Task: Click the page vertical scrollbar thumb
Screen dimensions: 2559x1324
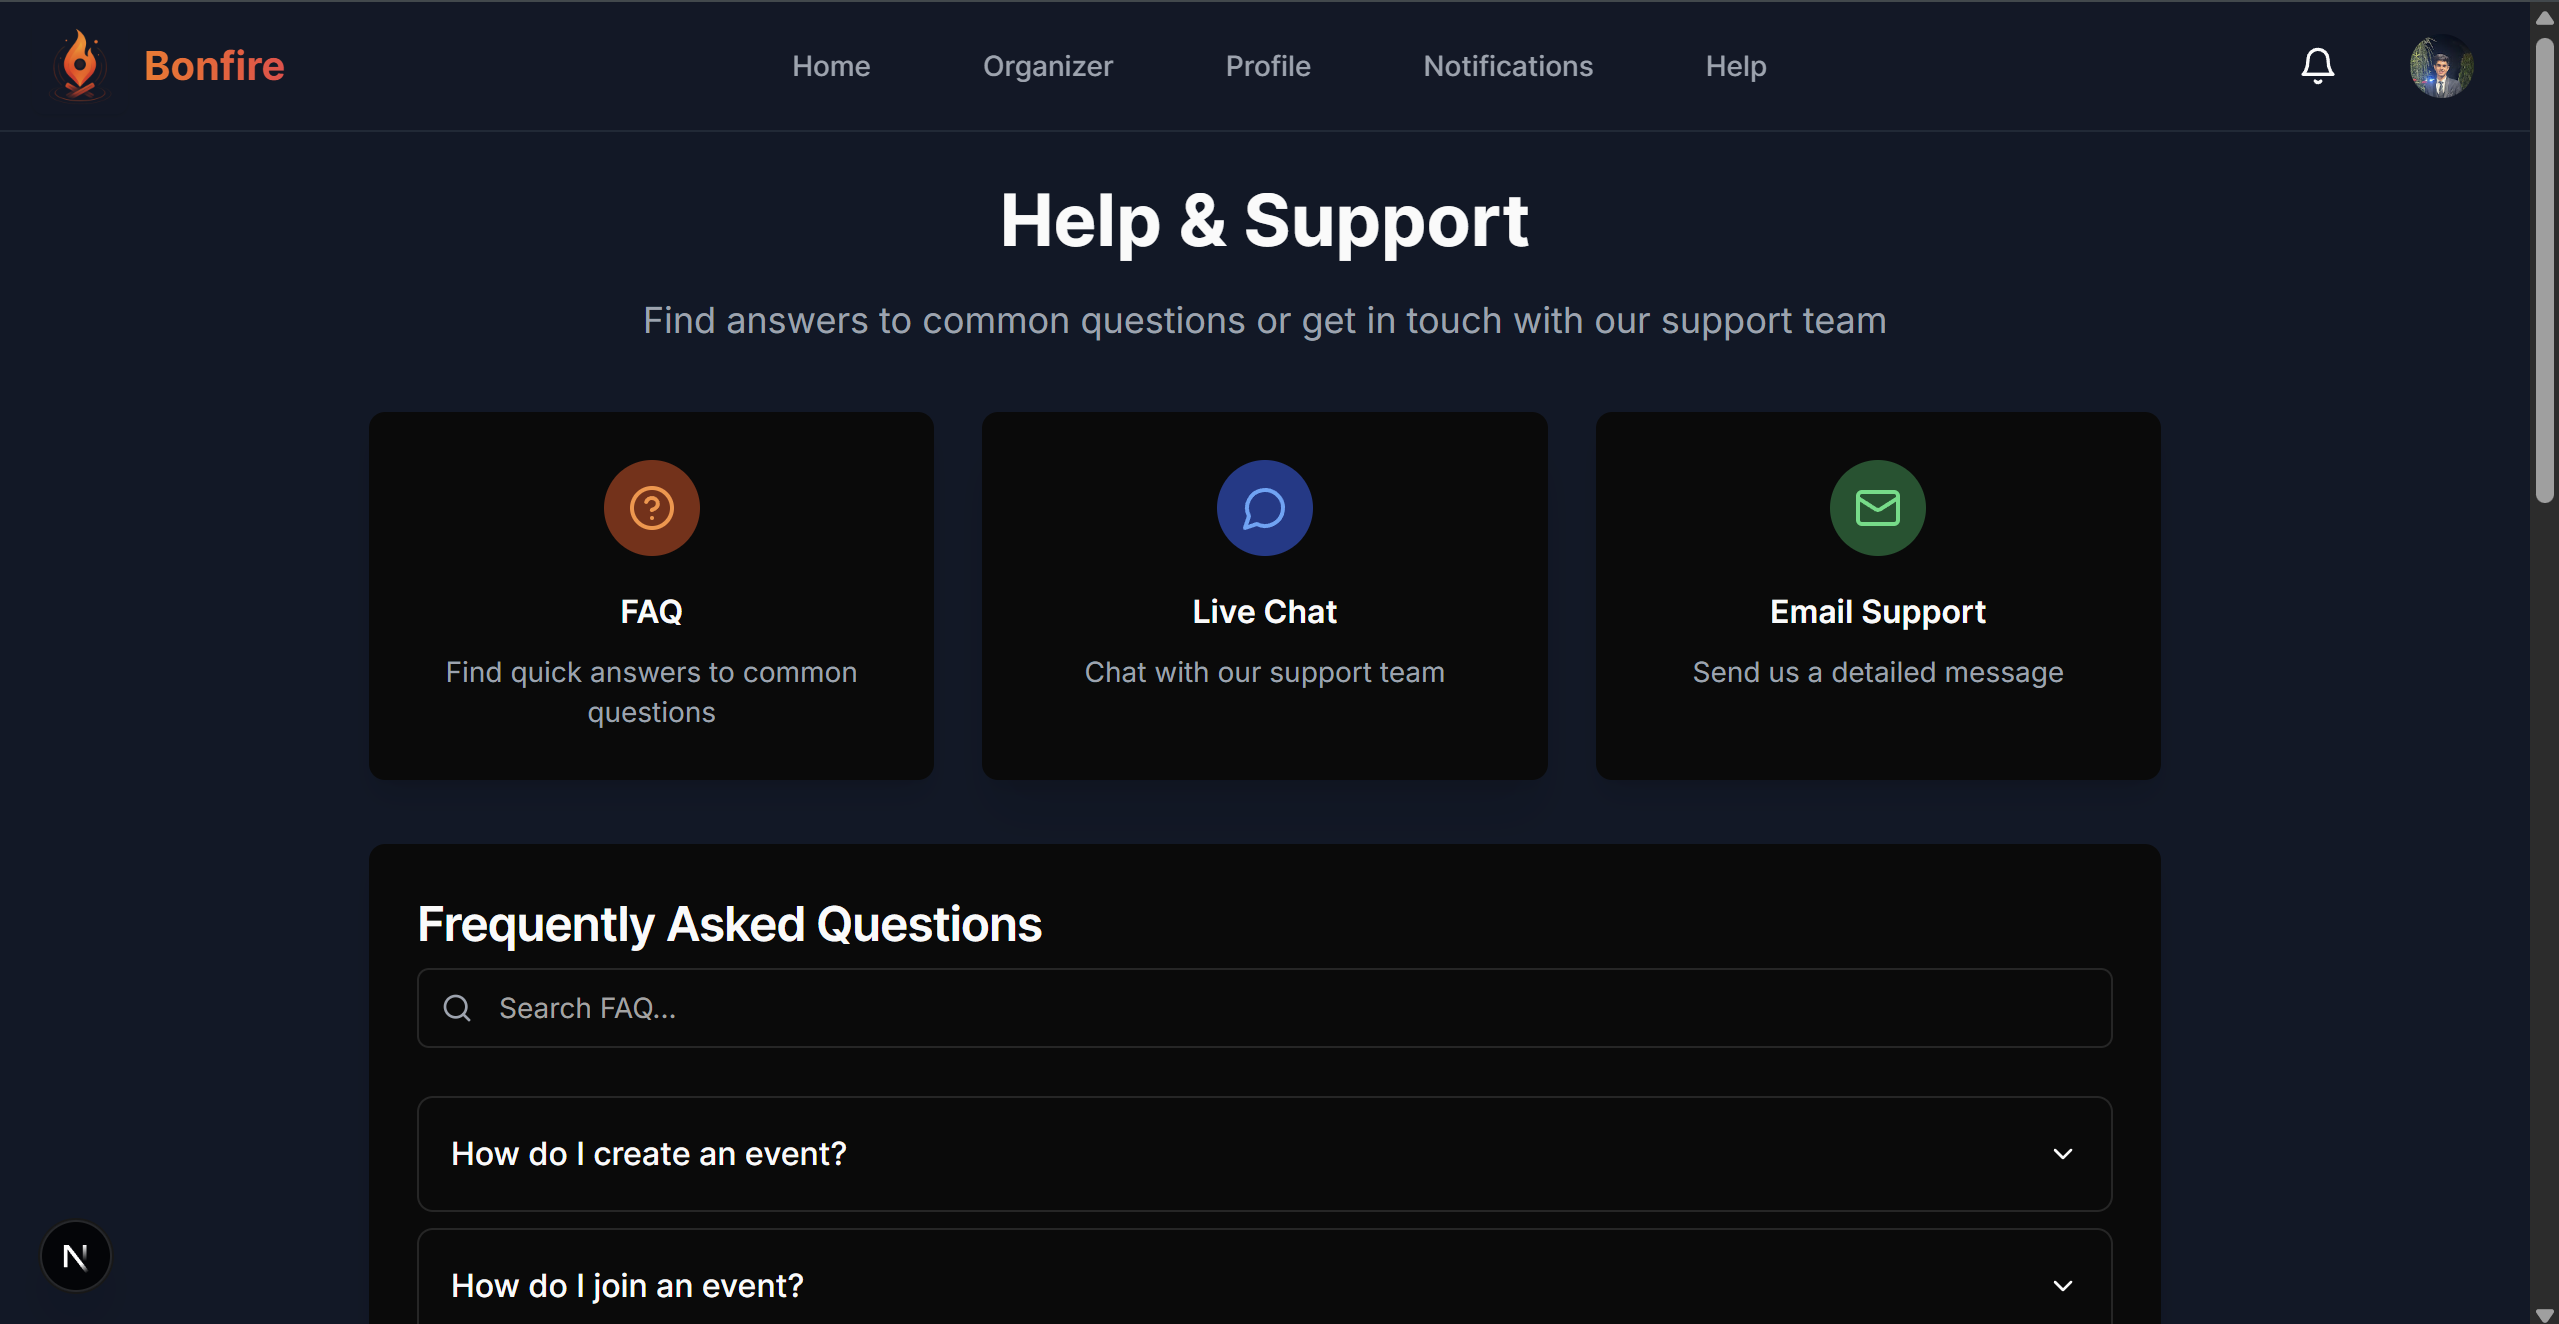Action: click(x=2544, y=270)
